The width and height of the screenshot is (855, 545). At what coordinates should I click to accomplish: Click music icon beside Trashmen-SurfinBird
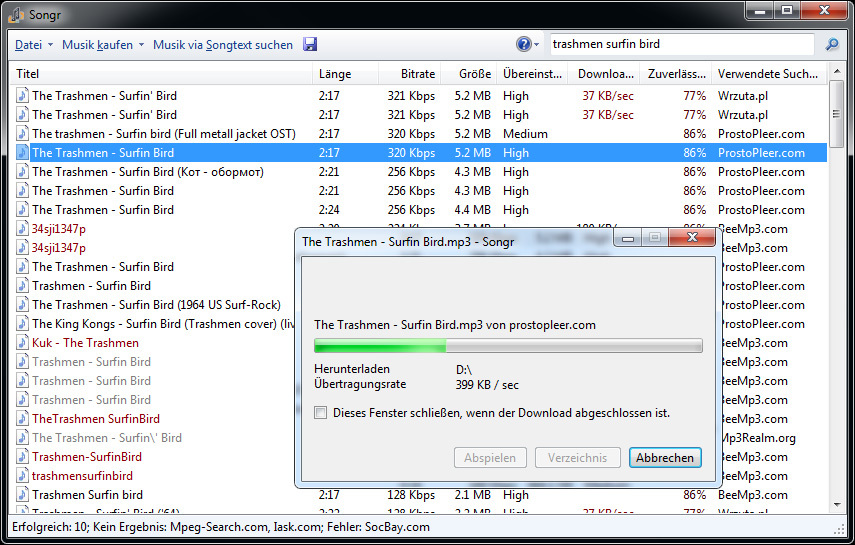tap(22, 457)
